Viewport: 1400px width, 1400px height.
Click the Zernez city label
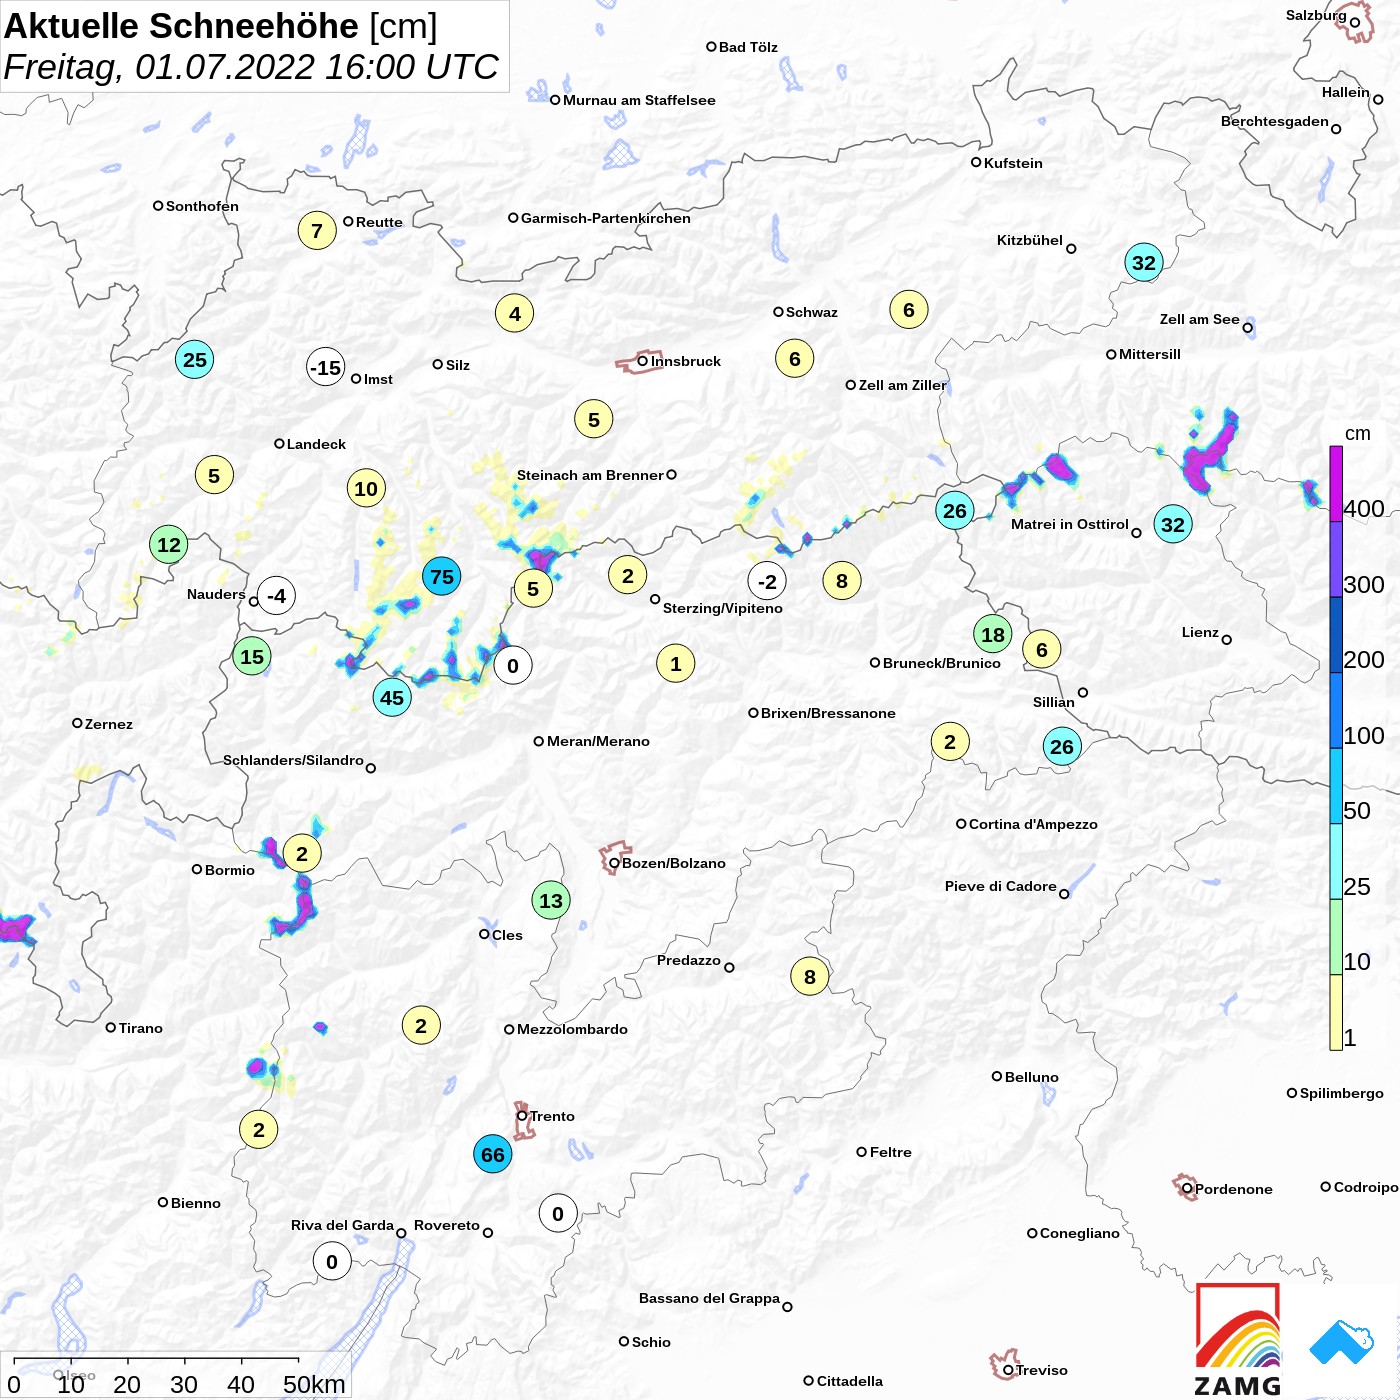click(x=109, y=724)
